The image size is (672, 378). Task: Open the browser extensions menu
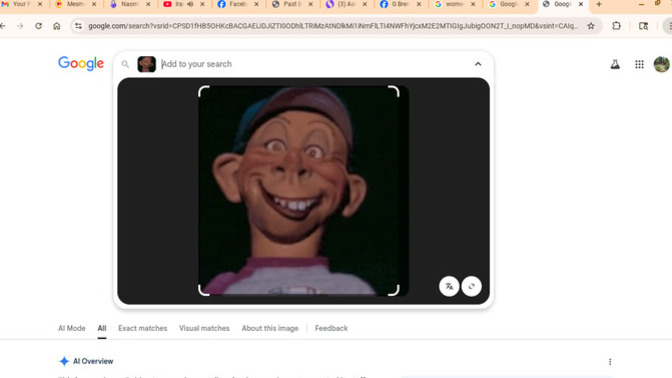616,26
